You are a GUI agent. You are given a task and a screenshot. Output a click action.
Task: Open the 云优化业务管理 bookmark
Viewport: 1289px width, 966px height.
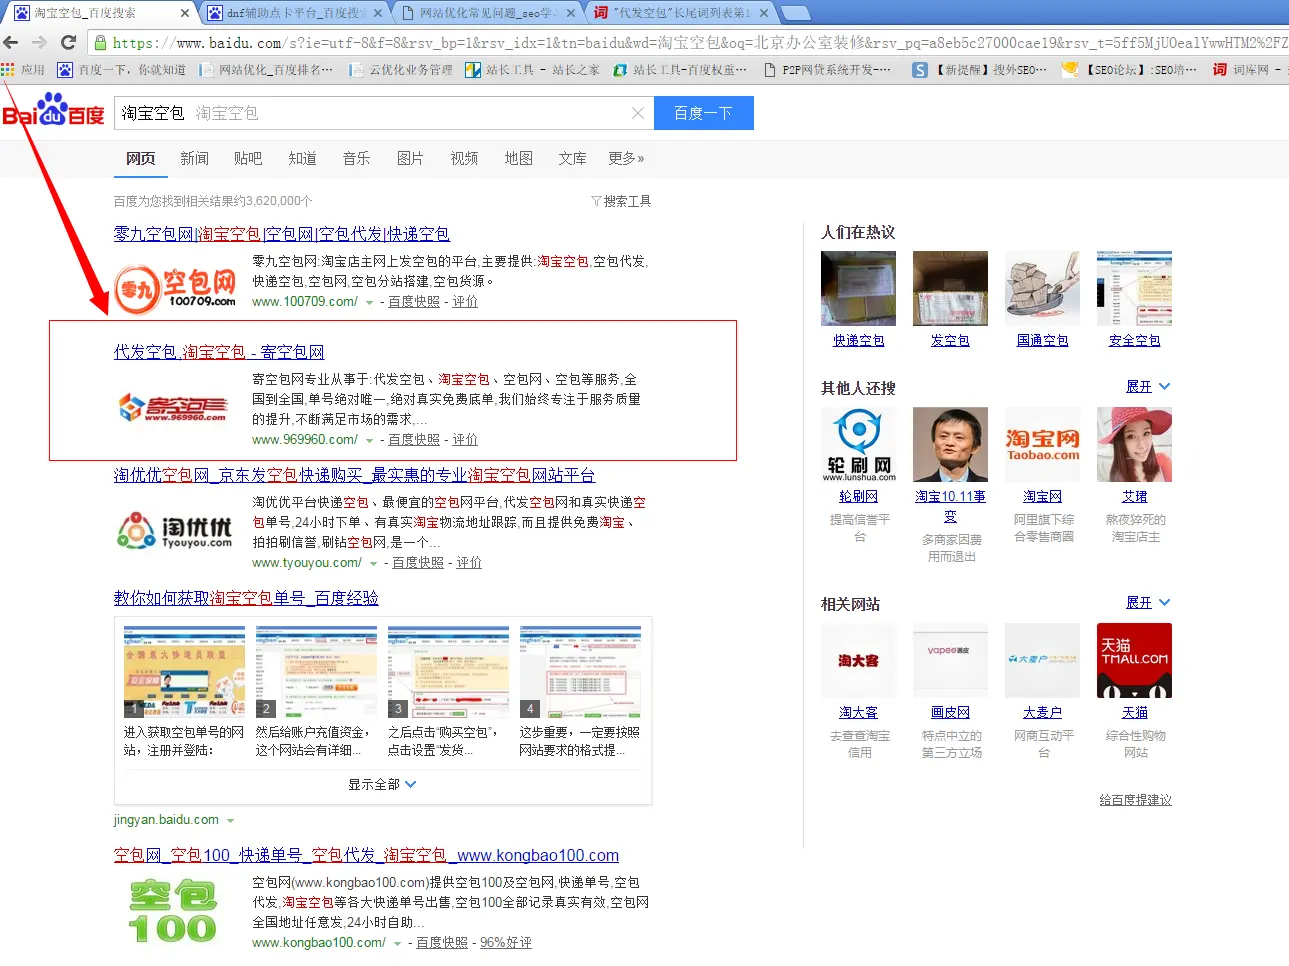pos(400,69)
